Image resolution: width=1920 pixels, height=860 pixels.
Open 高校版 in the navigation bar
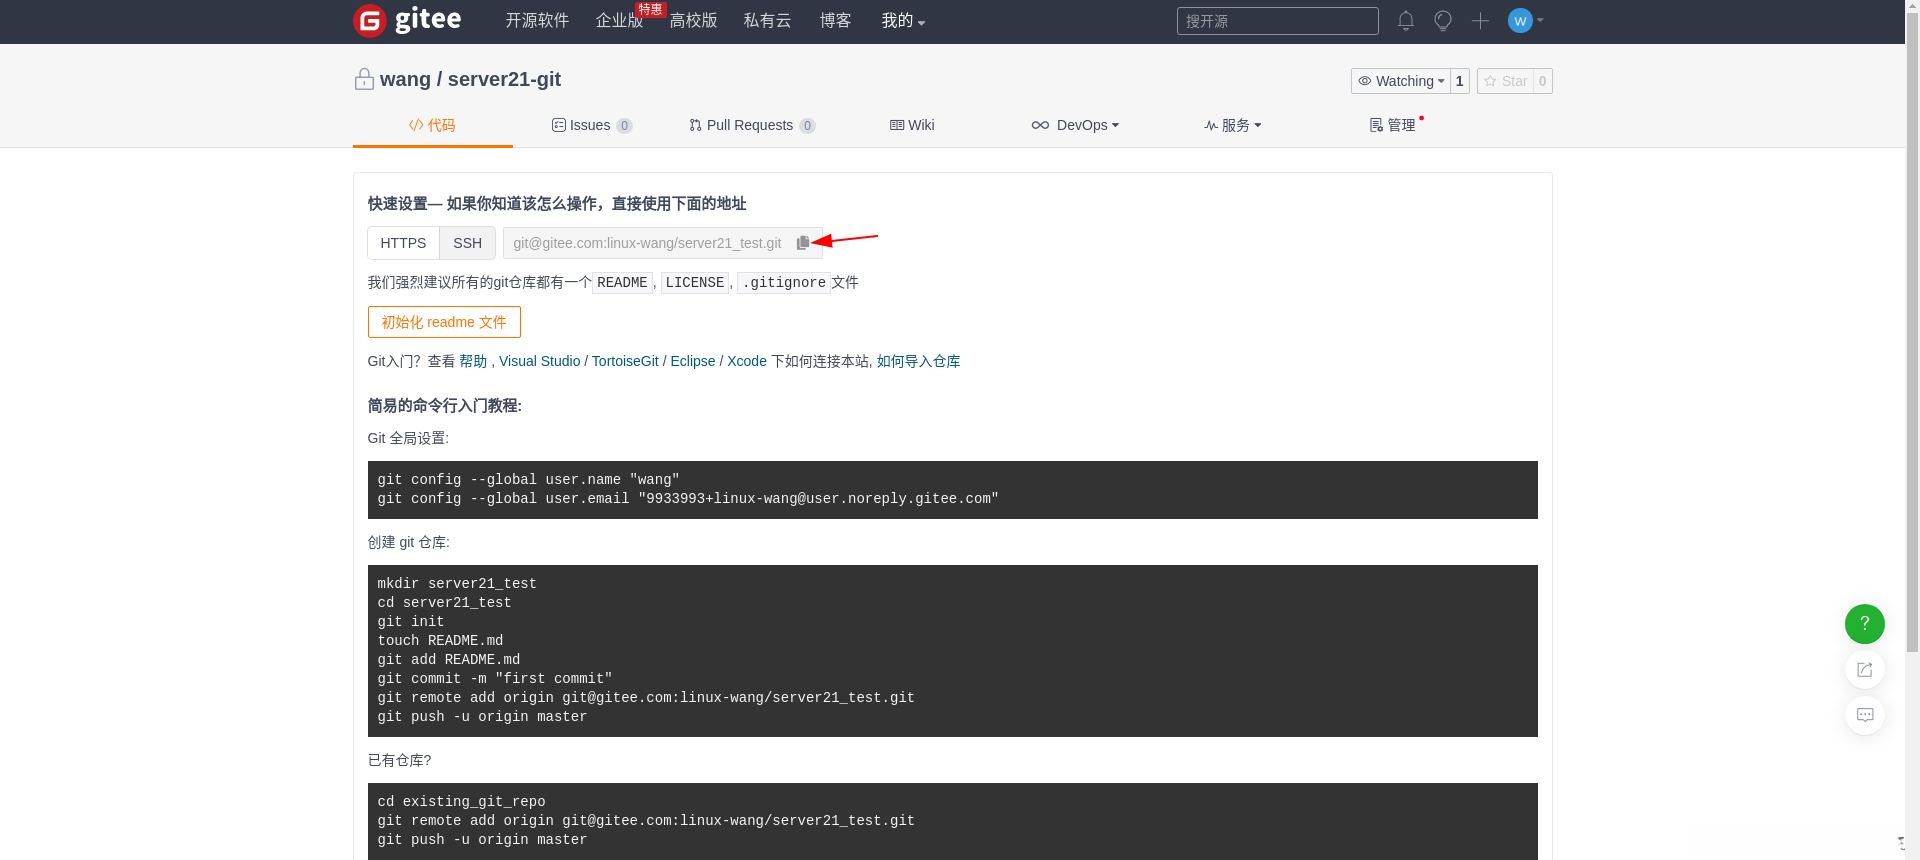pos(694,21)
